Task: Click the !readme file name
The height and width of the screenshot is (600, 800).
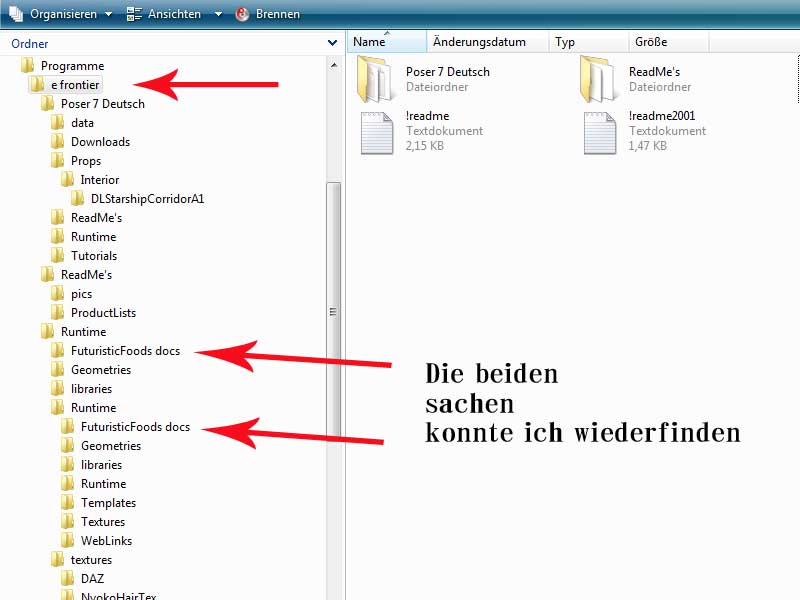Action: coord(428,116)
